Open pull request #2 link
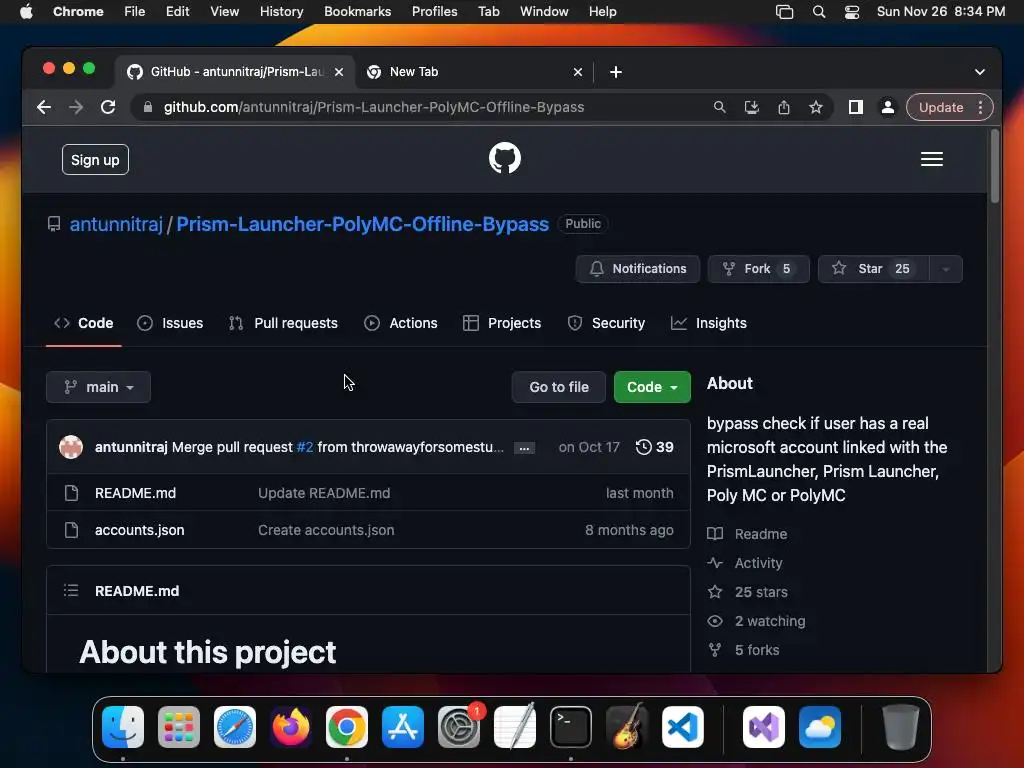This screenshot has height=768, width=1024. click(305, 447)
